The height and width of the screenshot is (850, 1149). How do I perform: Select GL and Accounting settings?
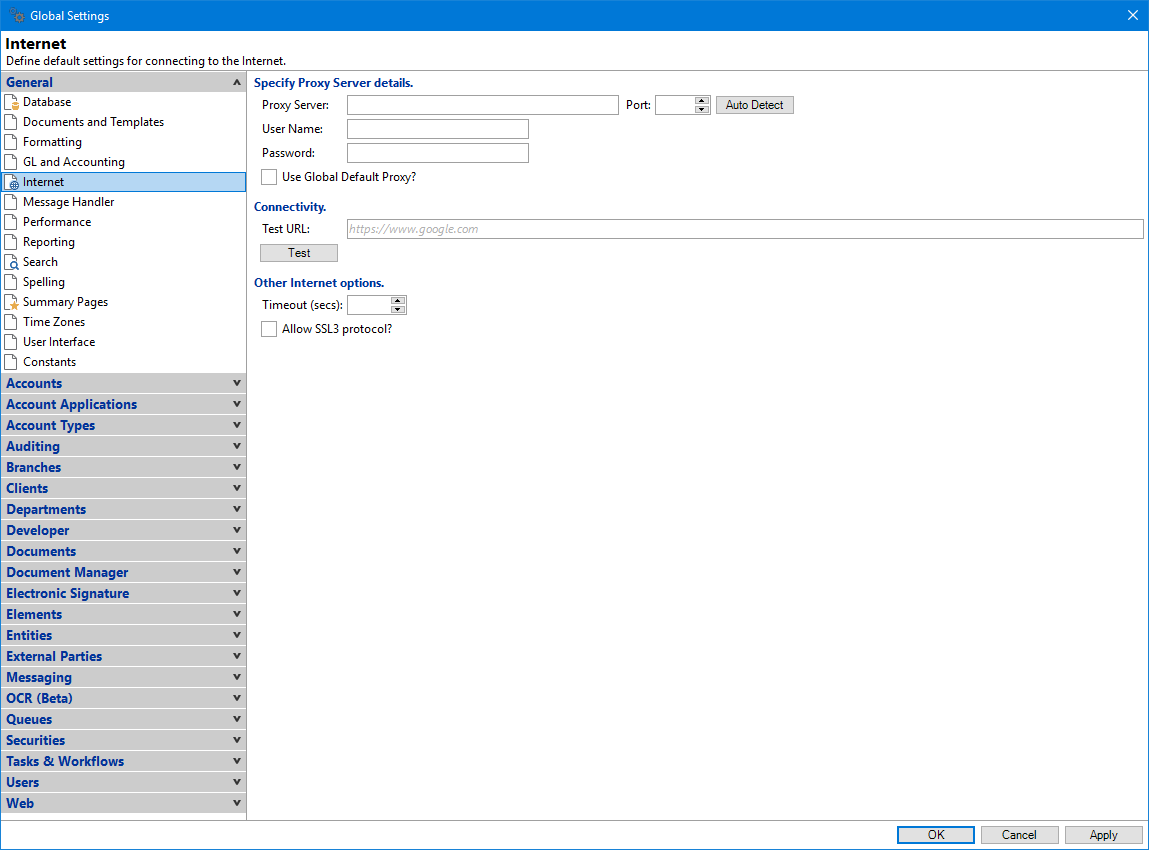point(123,162)
